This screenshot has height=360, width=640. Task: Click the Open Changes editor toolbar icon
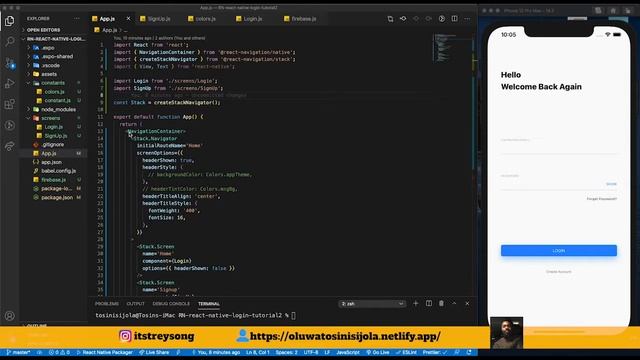(x=390, y=19)
